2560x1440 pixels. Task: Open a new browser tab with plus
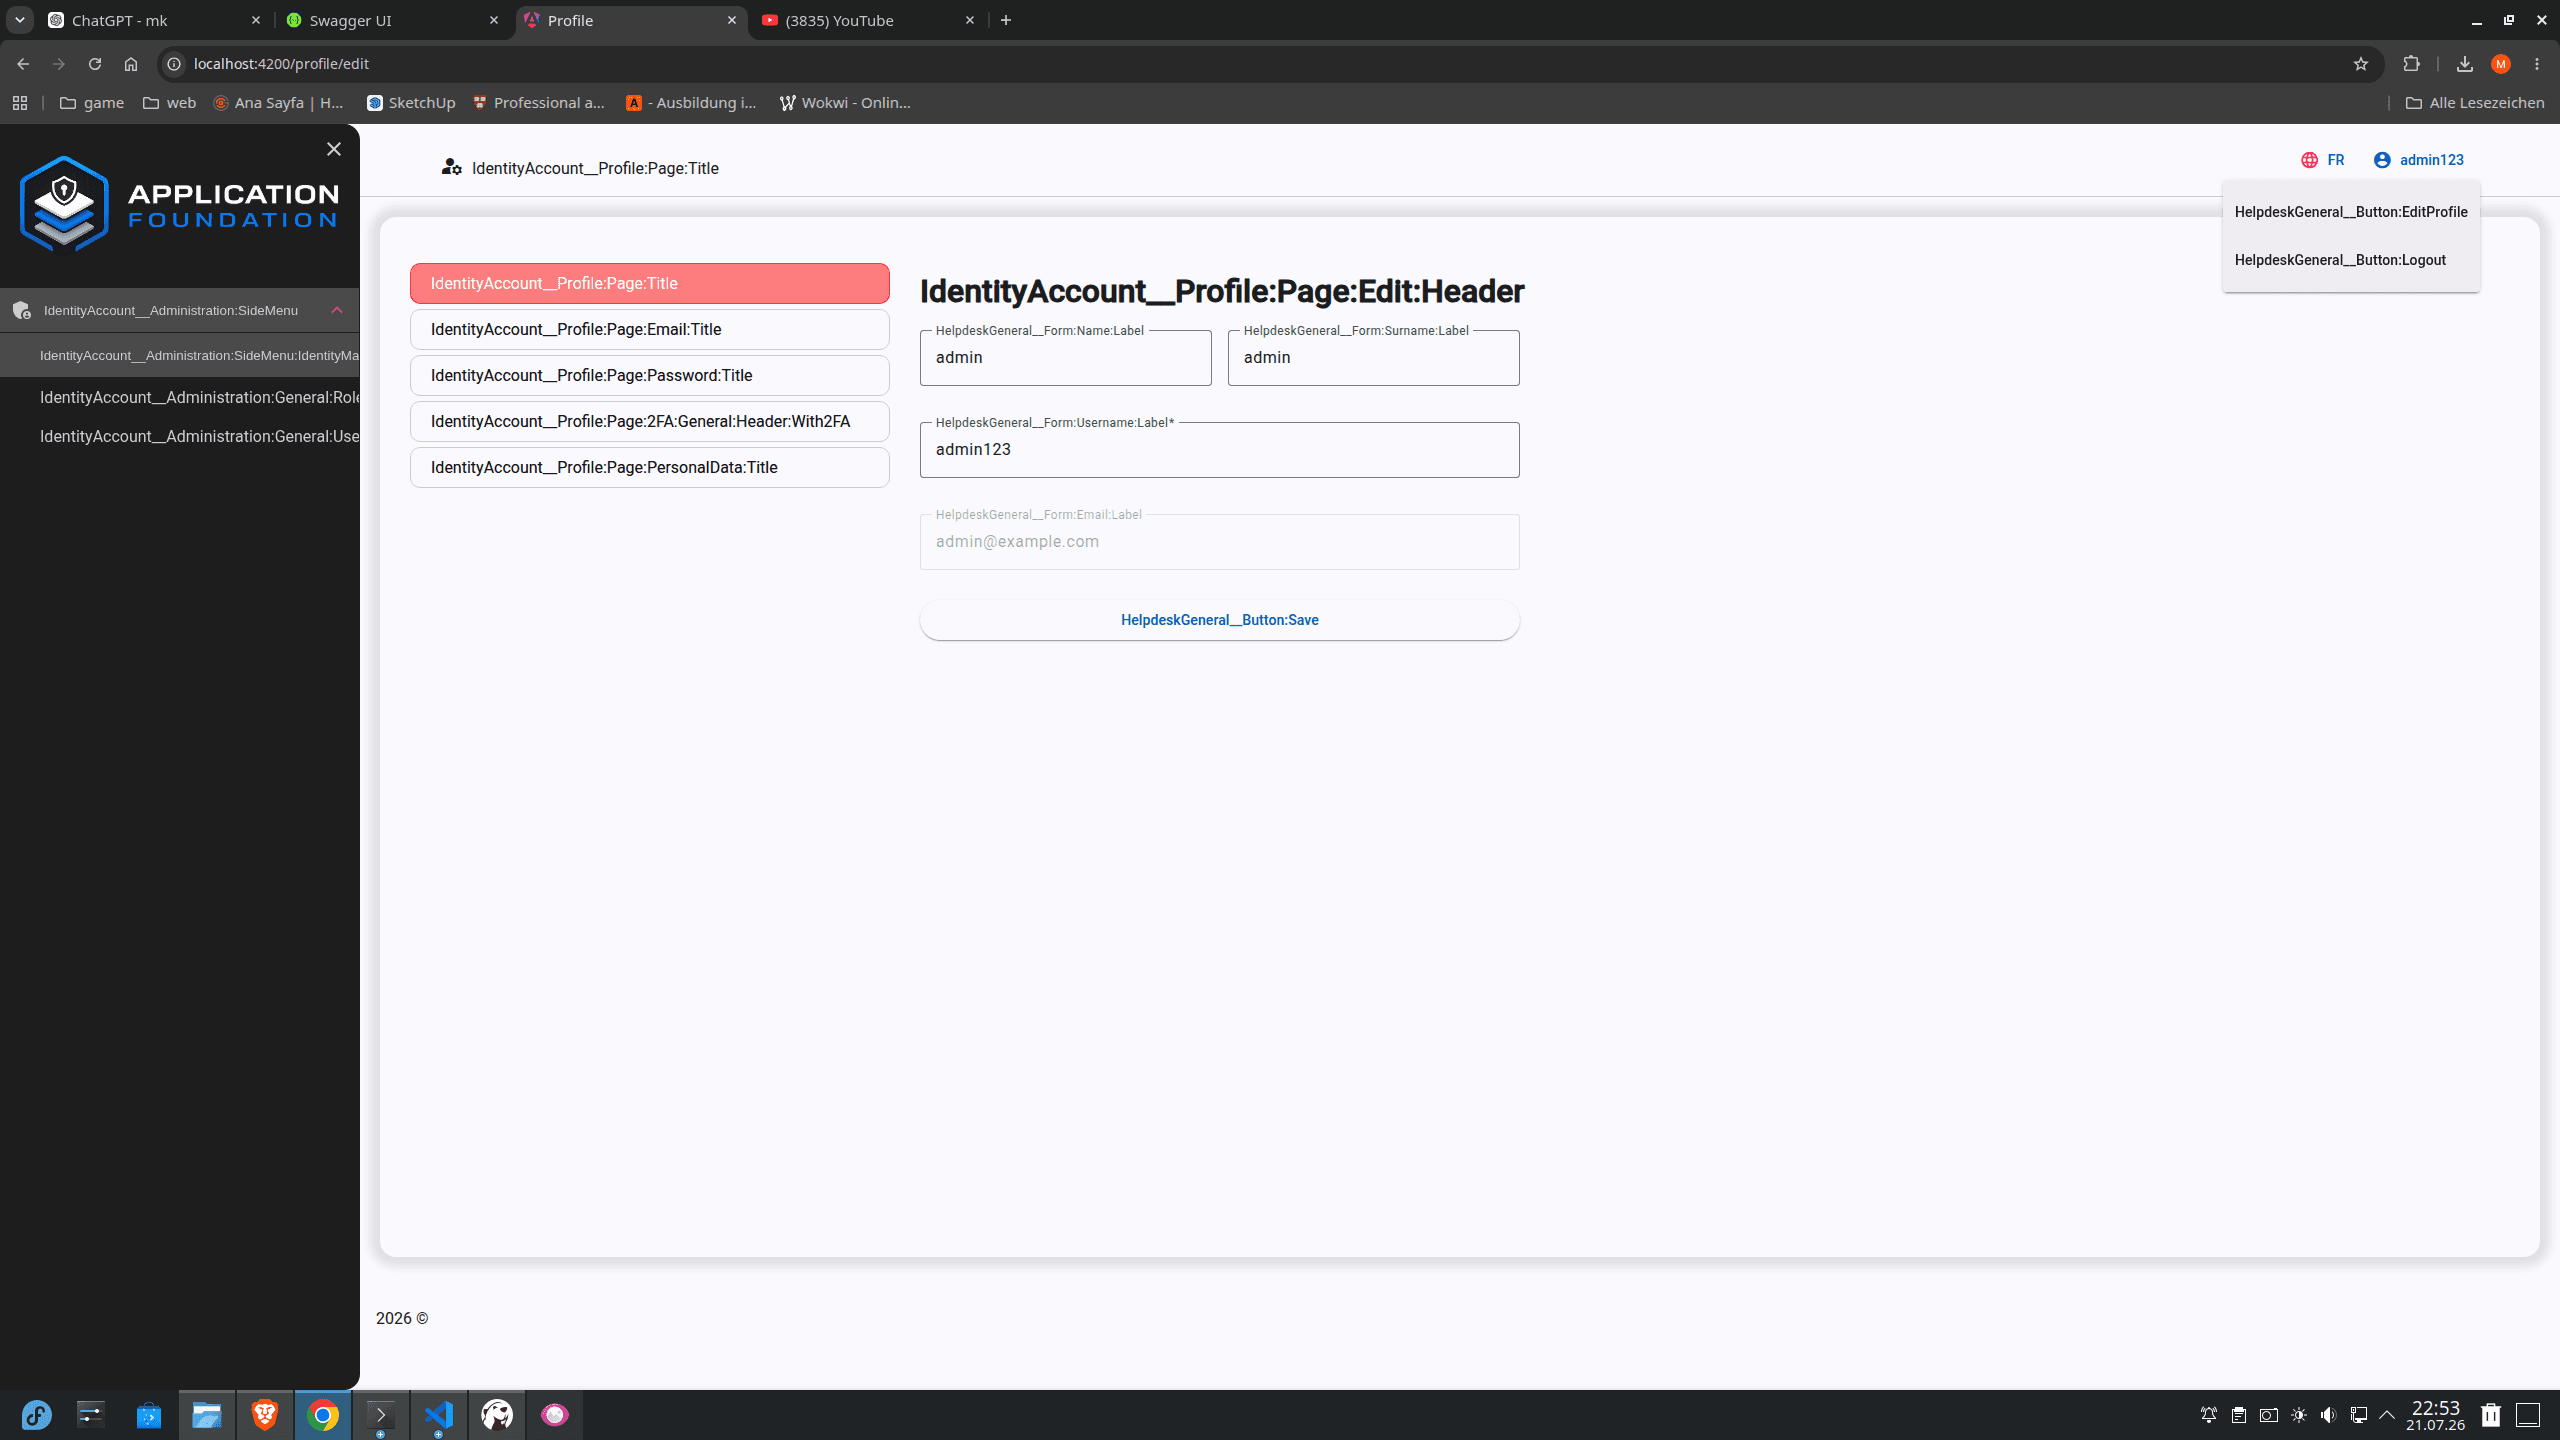1006,20
